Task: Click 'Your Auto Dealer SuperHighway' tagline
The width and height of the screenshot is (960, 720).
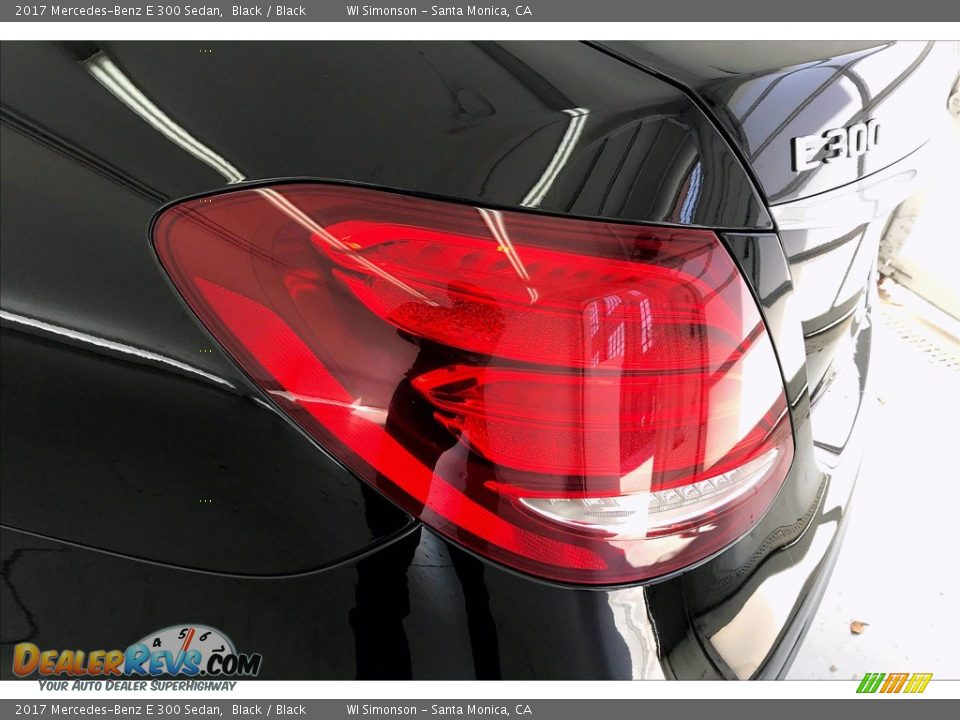Action: click(x=137, y=686)
